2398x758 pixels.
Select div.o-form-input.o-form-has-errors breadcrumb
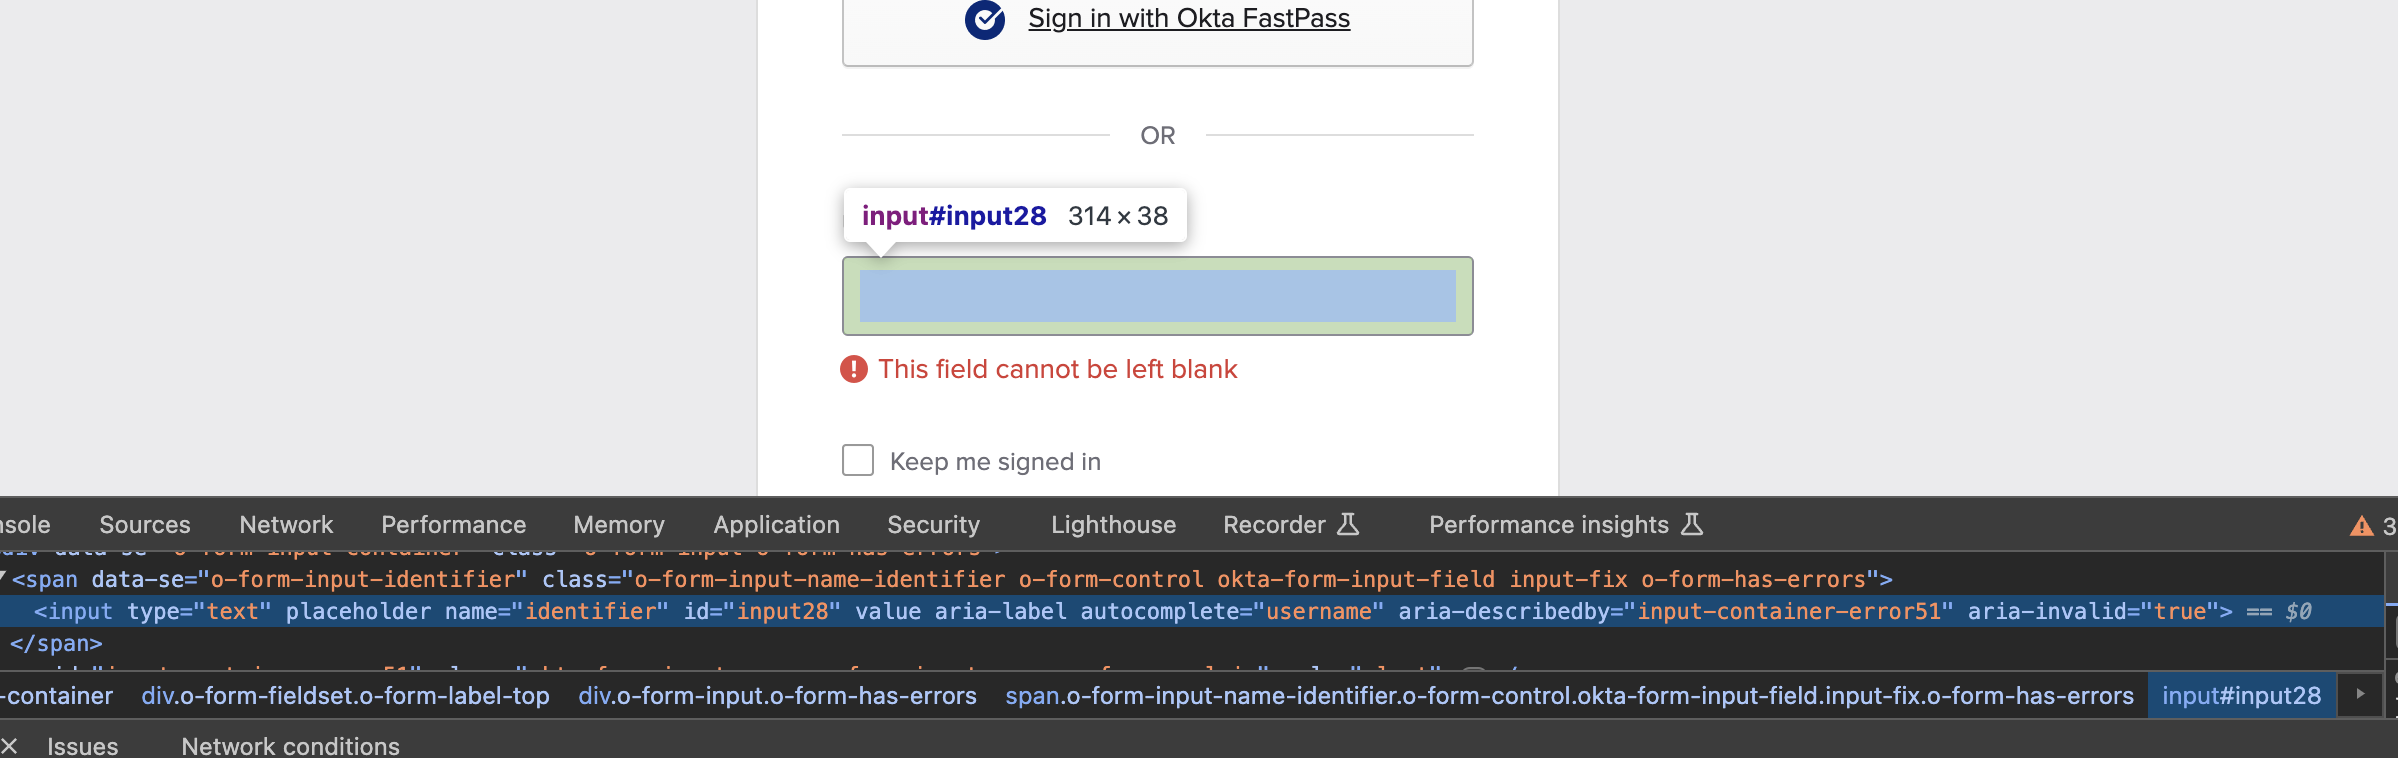[777, 696]
